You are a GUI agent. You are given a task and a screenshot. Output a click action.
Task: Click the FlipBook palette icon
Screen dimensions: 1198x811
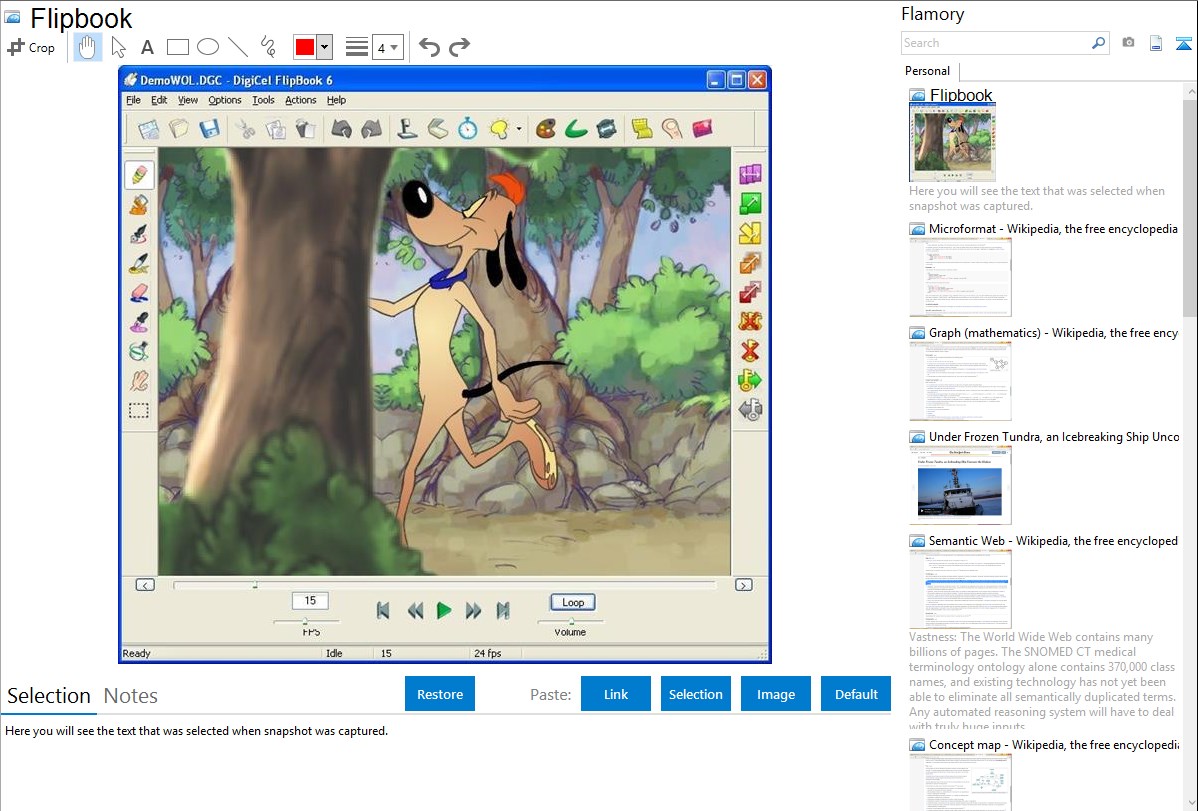[x=546, y=128]
